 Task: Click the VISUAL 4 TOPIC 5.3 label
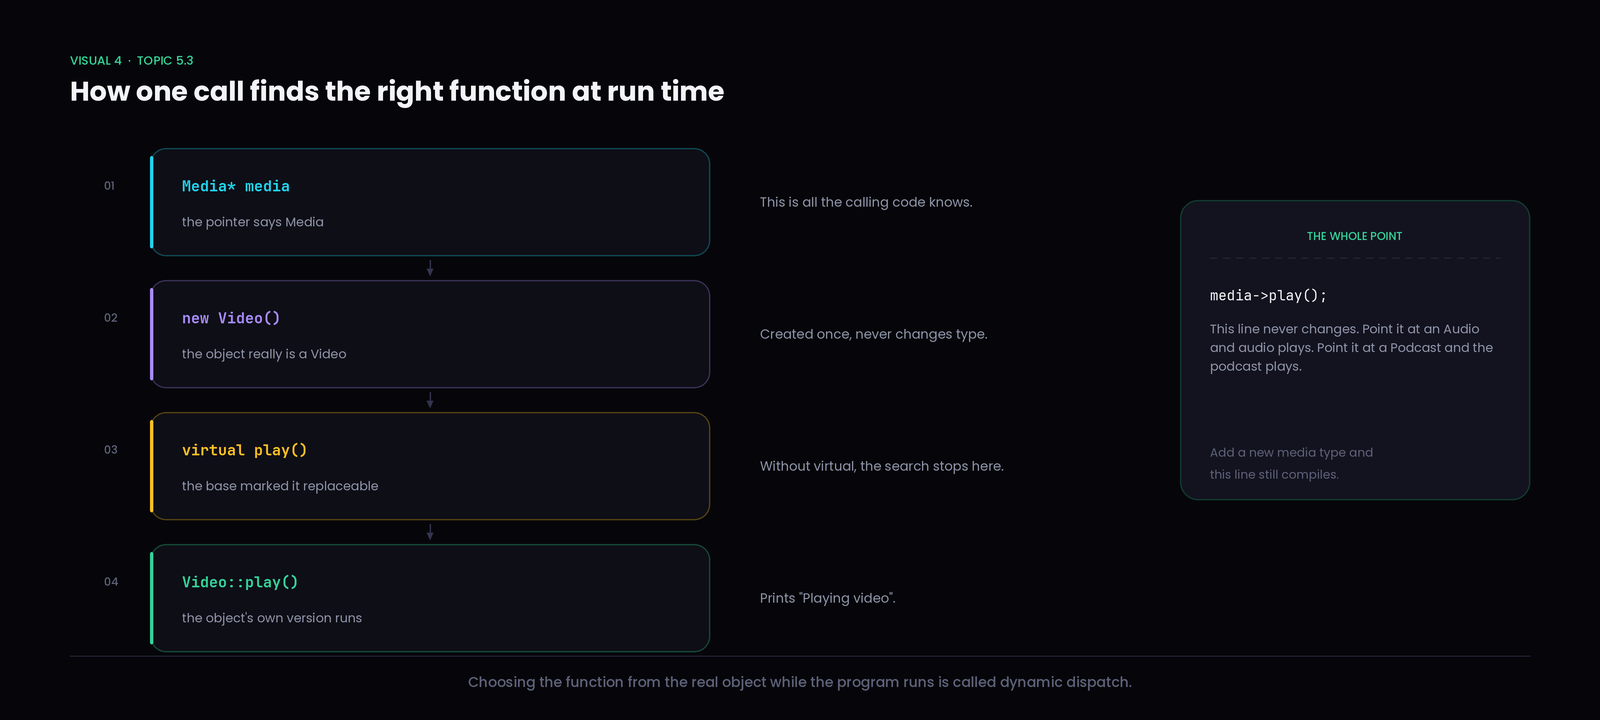tap(132, 61)
